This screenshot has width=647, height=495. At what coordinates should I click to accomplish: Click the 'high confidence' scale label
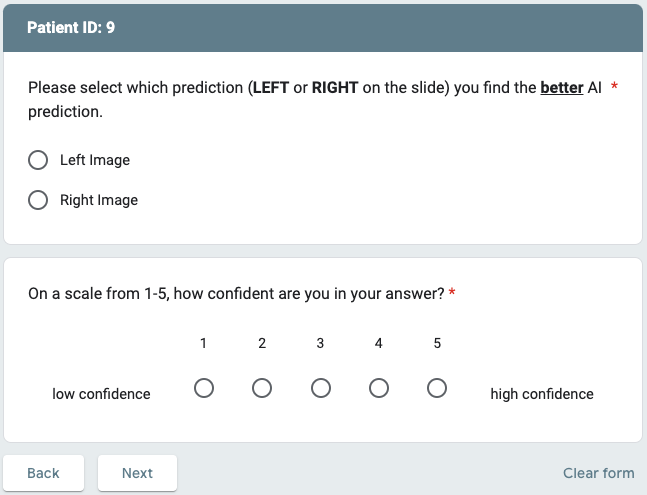(541, 394)
